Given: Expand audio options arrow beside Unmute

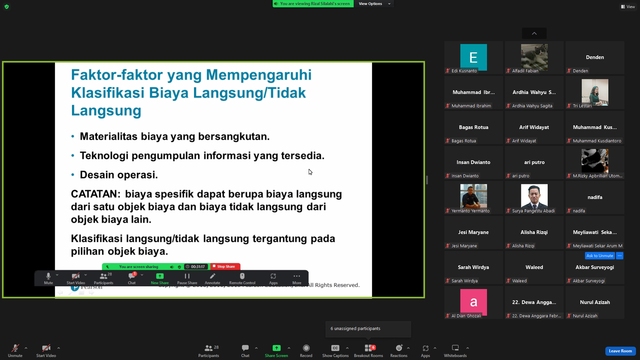Looking at the screenshot, I should coord(26,348).
